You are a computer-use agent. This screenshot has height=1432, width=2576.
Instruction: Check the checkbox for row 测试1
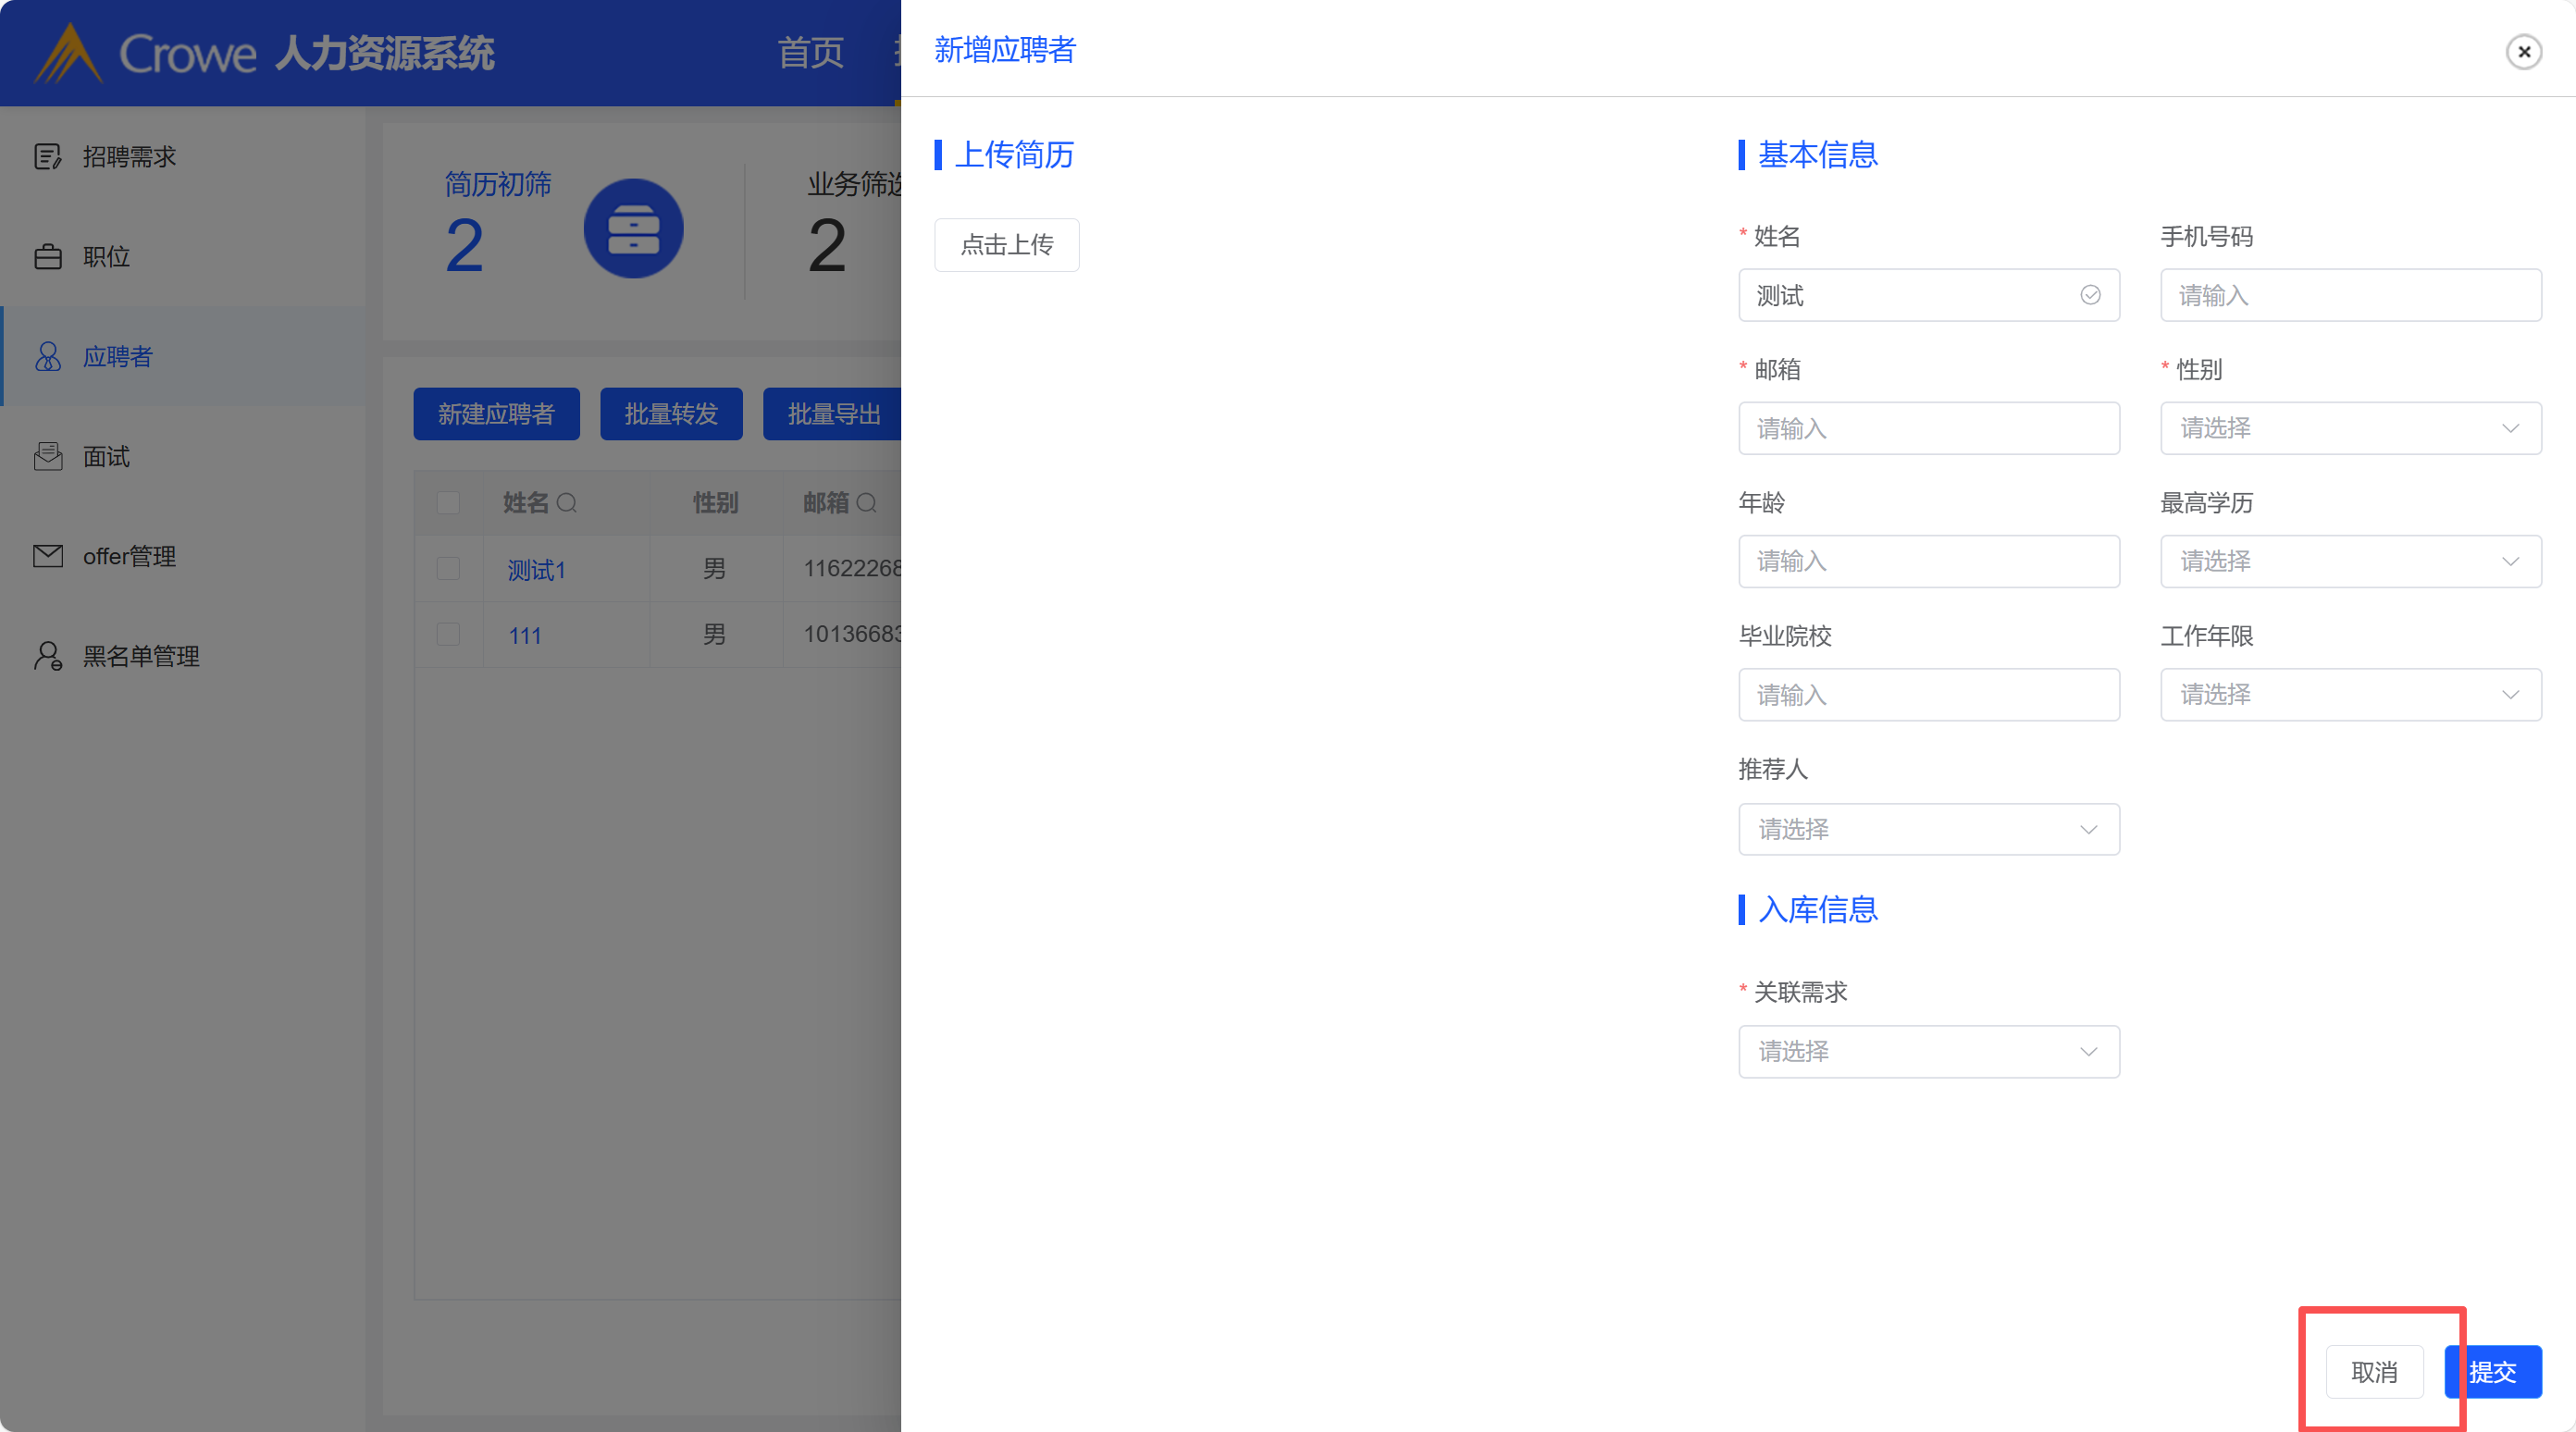click(448, 569)
